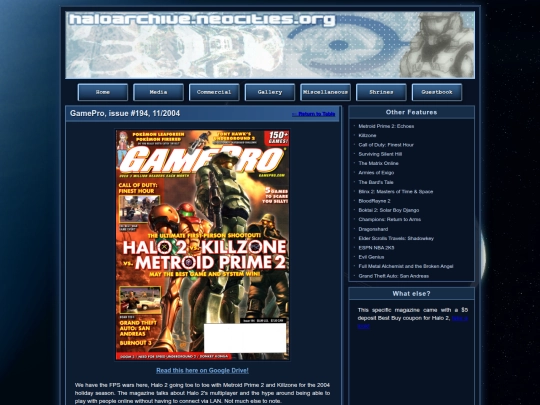Click the Other Features panel heading

[412, 112]
